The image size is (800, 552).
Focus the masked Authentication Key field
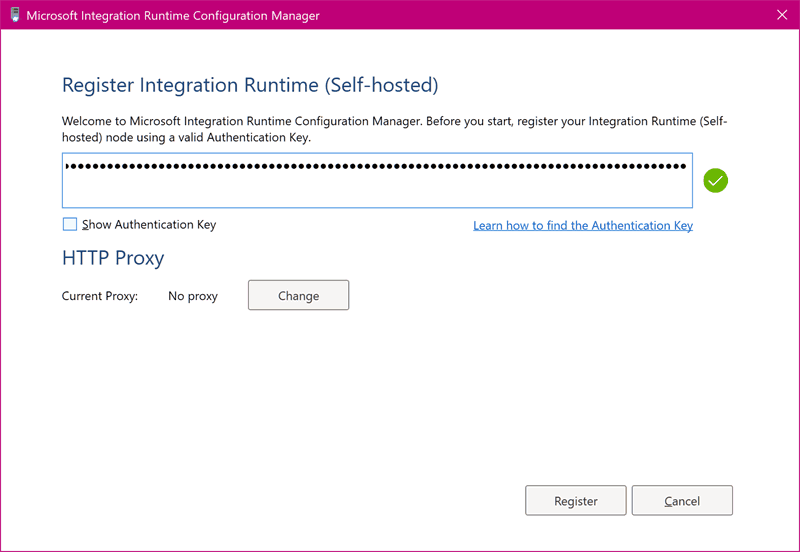click(x=377, y=180)
